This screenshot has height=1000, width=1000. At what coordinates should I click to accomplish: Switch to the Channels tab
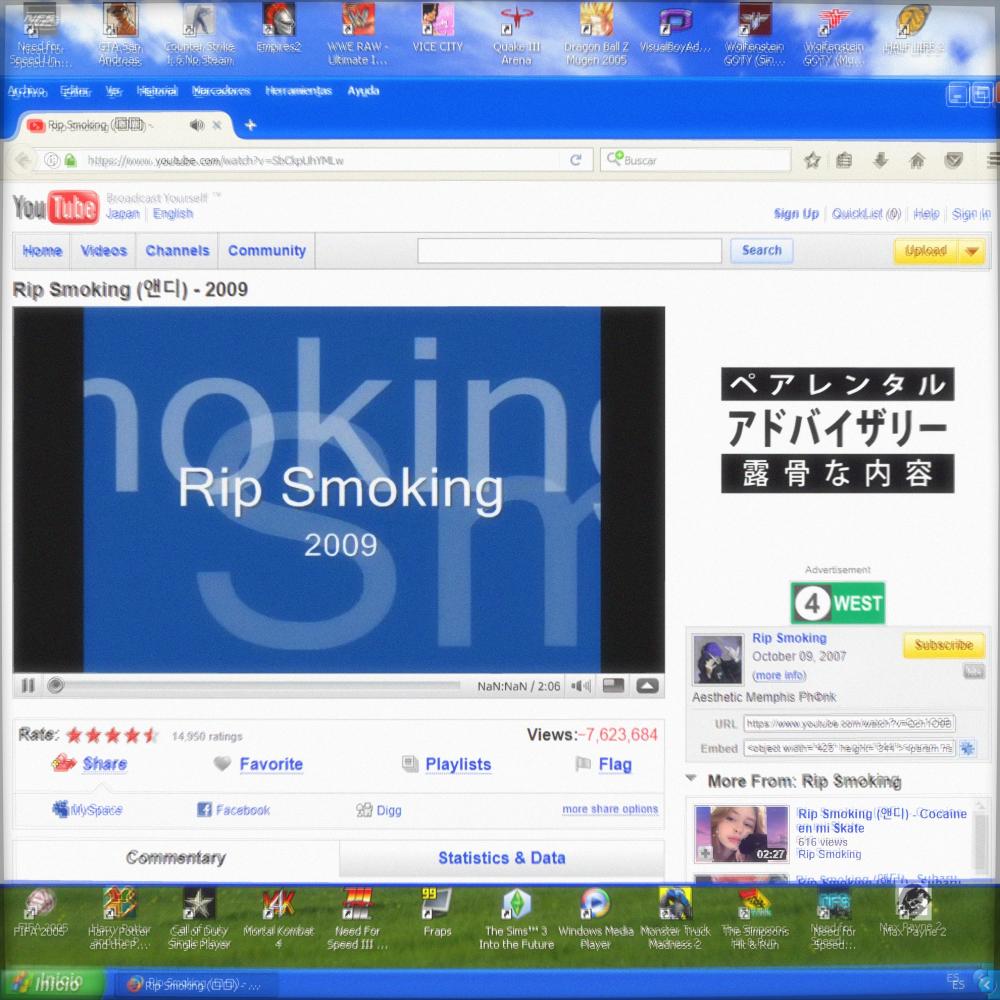(x=177, y=251)
